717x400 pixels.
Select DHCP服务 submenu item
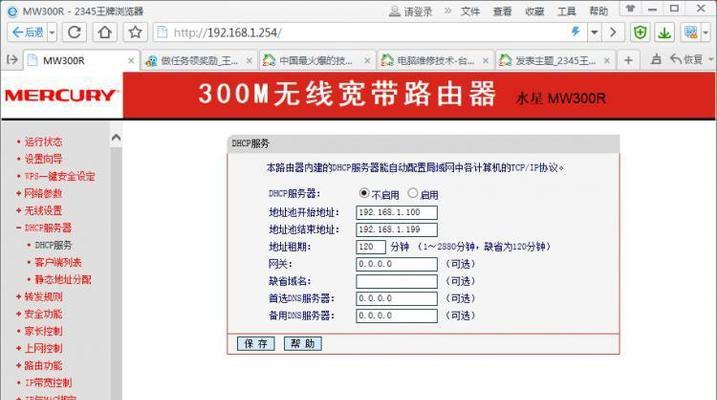pyautogui.click(x=53, y=245)
